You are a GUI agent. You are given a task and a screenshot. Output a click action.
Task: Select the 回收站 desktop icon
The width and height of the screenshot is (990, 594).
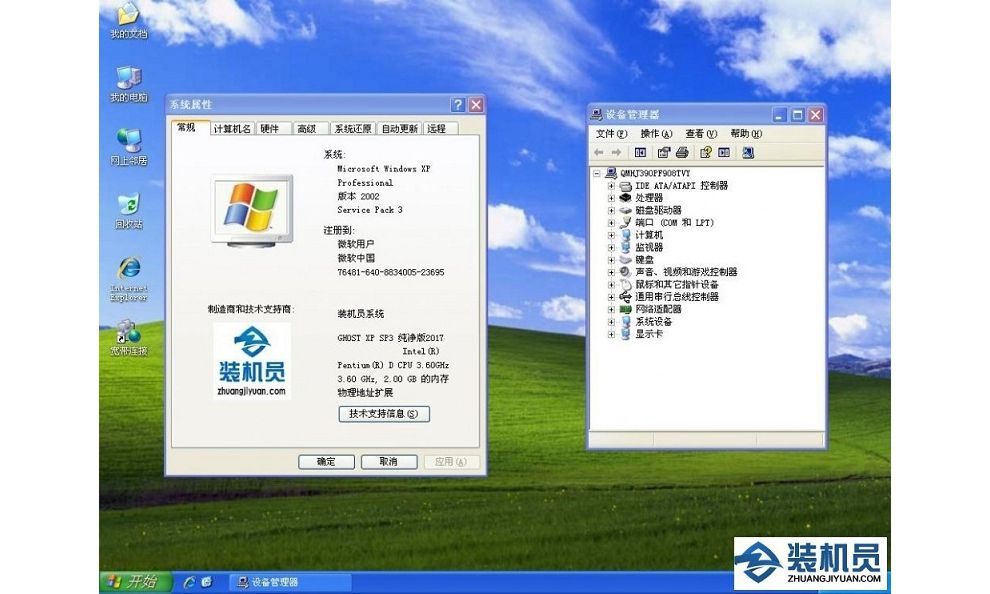click(128, 209)
